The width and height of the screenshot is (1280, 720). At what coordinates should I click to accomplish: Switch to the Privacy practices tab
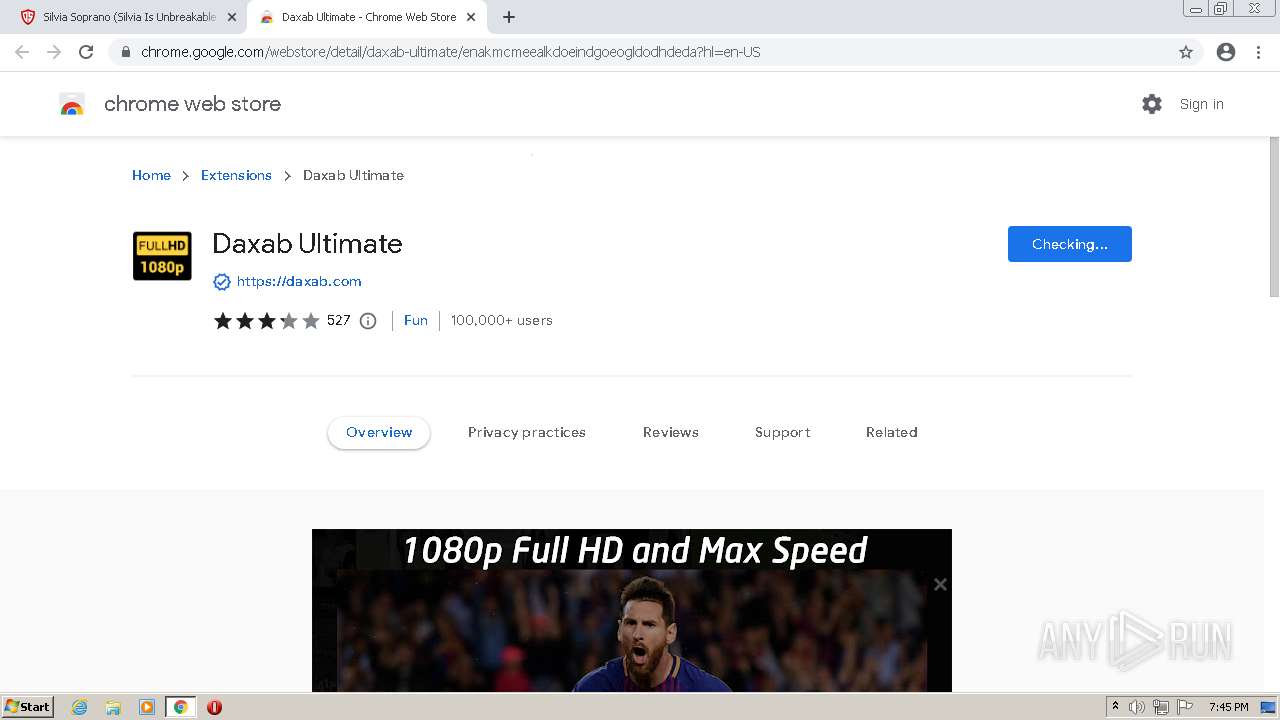[x=527, y=432]
